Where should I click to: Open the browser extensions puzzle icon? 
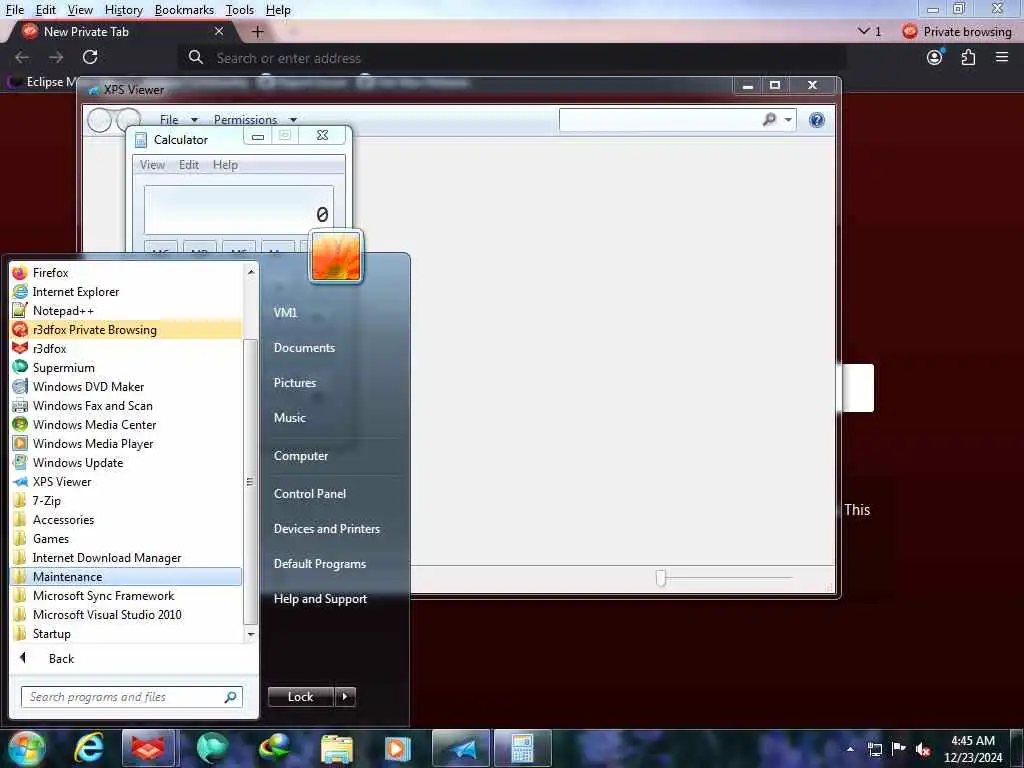pyautogui.click(x=968, y=57)
